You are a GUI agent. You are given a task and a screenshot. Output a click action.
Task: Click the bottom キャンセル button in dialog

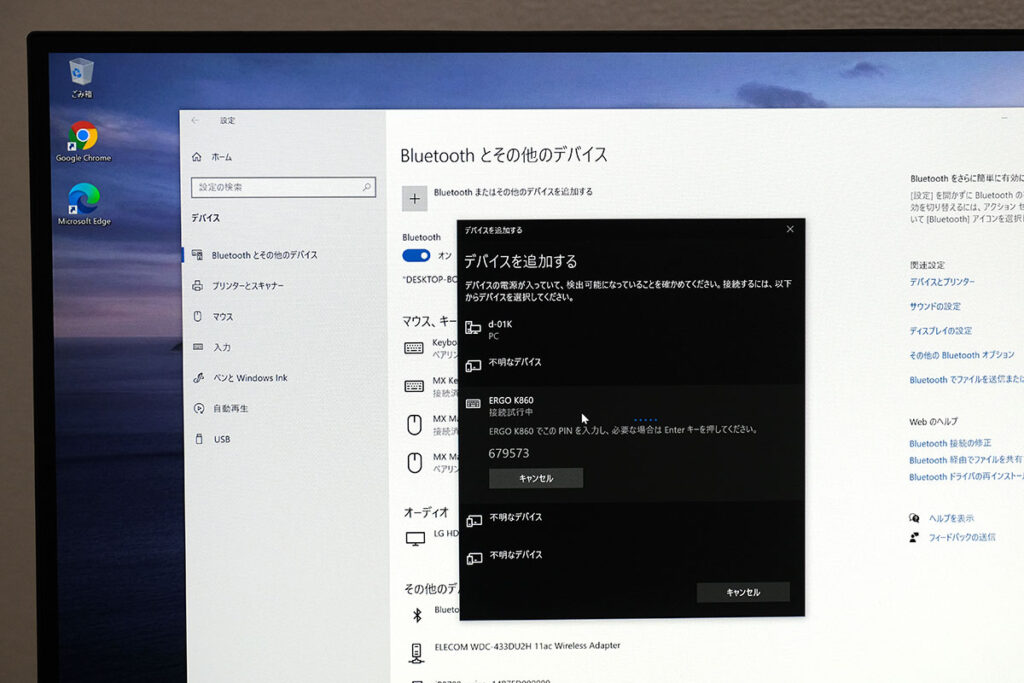[x=743, y=592]
